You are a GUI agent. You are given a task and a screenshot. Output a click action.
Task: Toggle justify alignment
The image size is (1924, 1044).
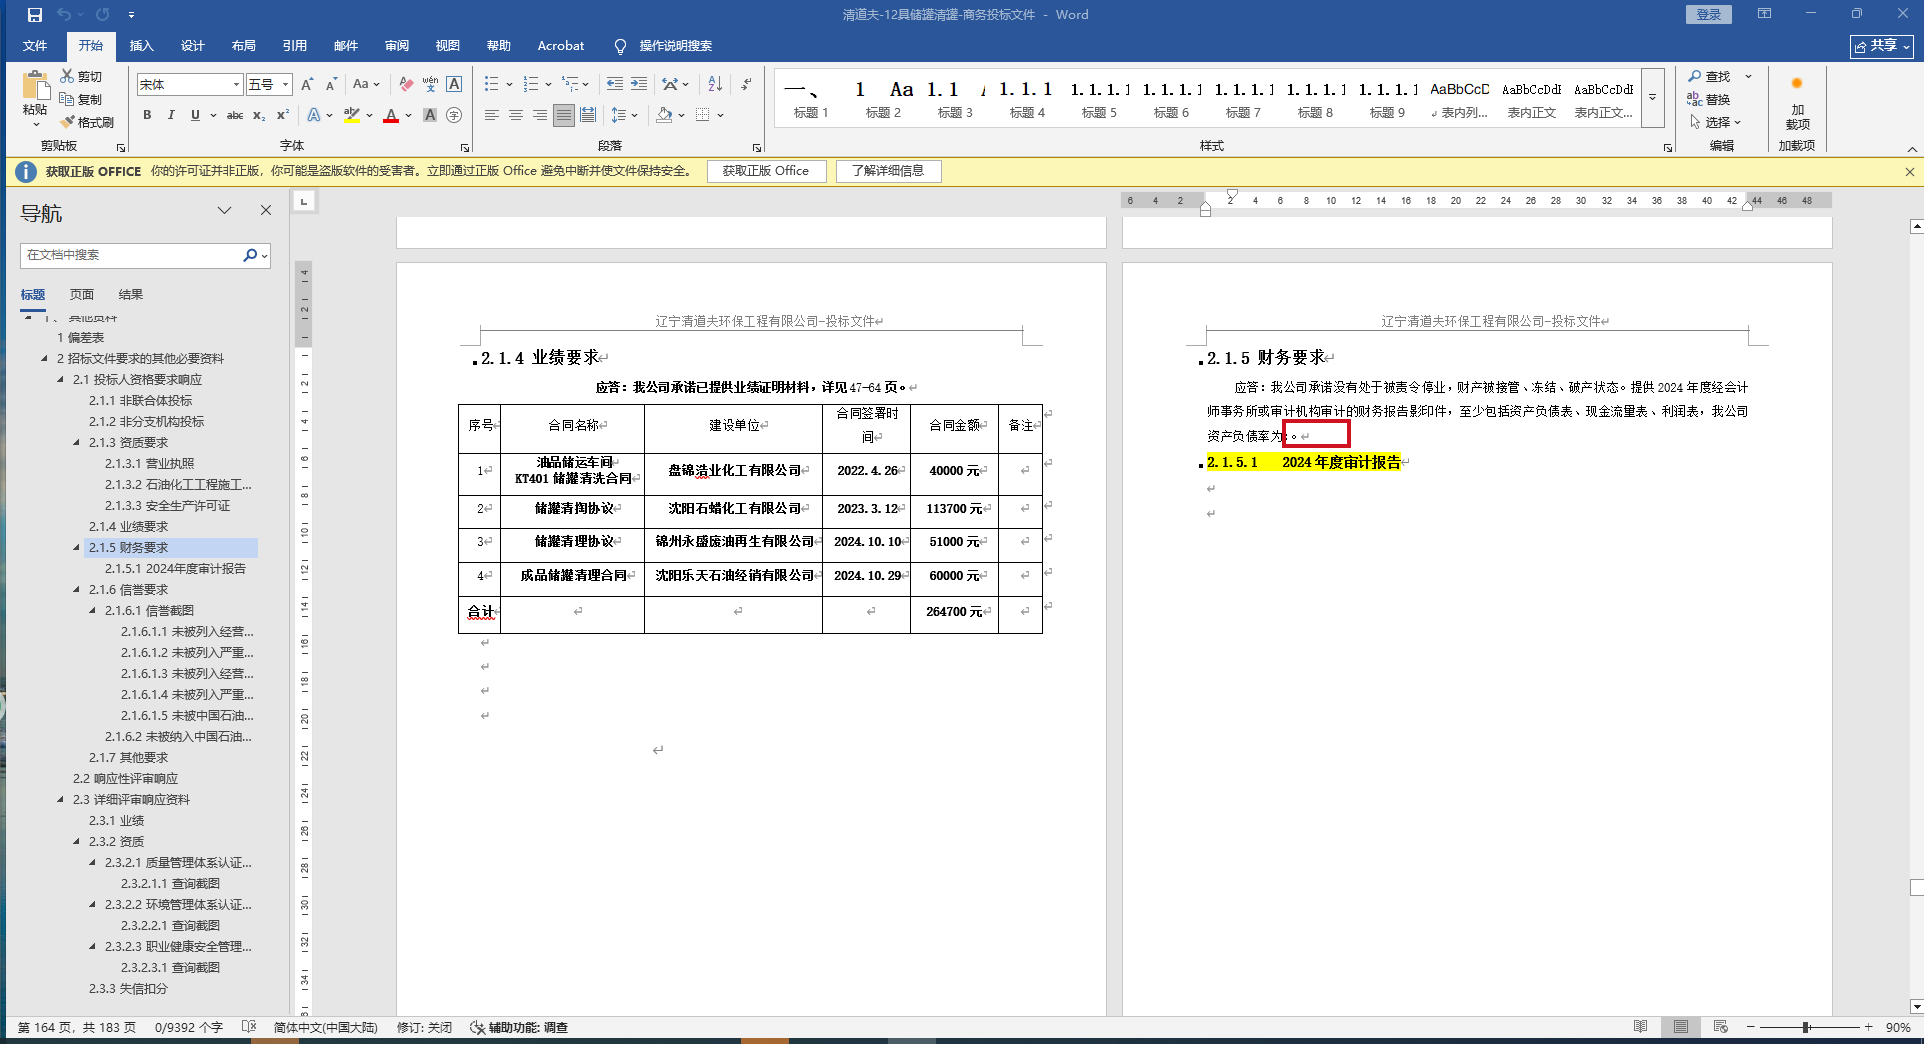click(564, 115)
